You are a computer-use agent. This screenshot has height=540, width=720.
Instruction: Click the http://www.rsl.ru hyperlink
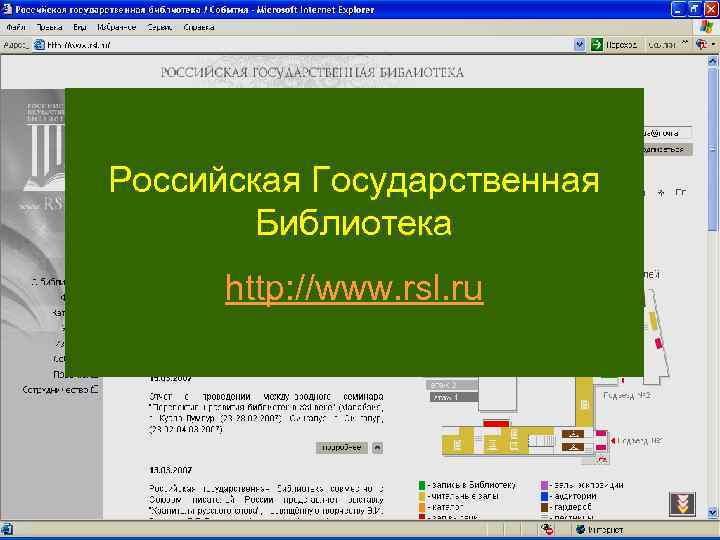354,288
